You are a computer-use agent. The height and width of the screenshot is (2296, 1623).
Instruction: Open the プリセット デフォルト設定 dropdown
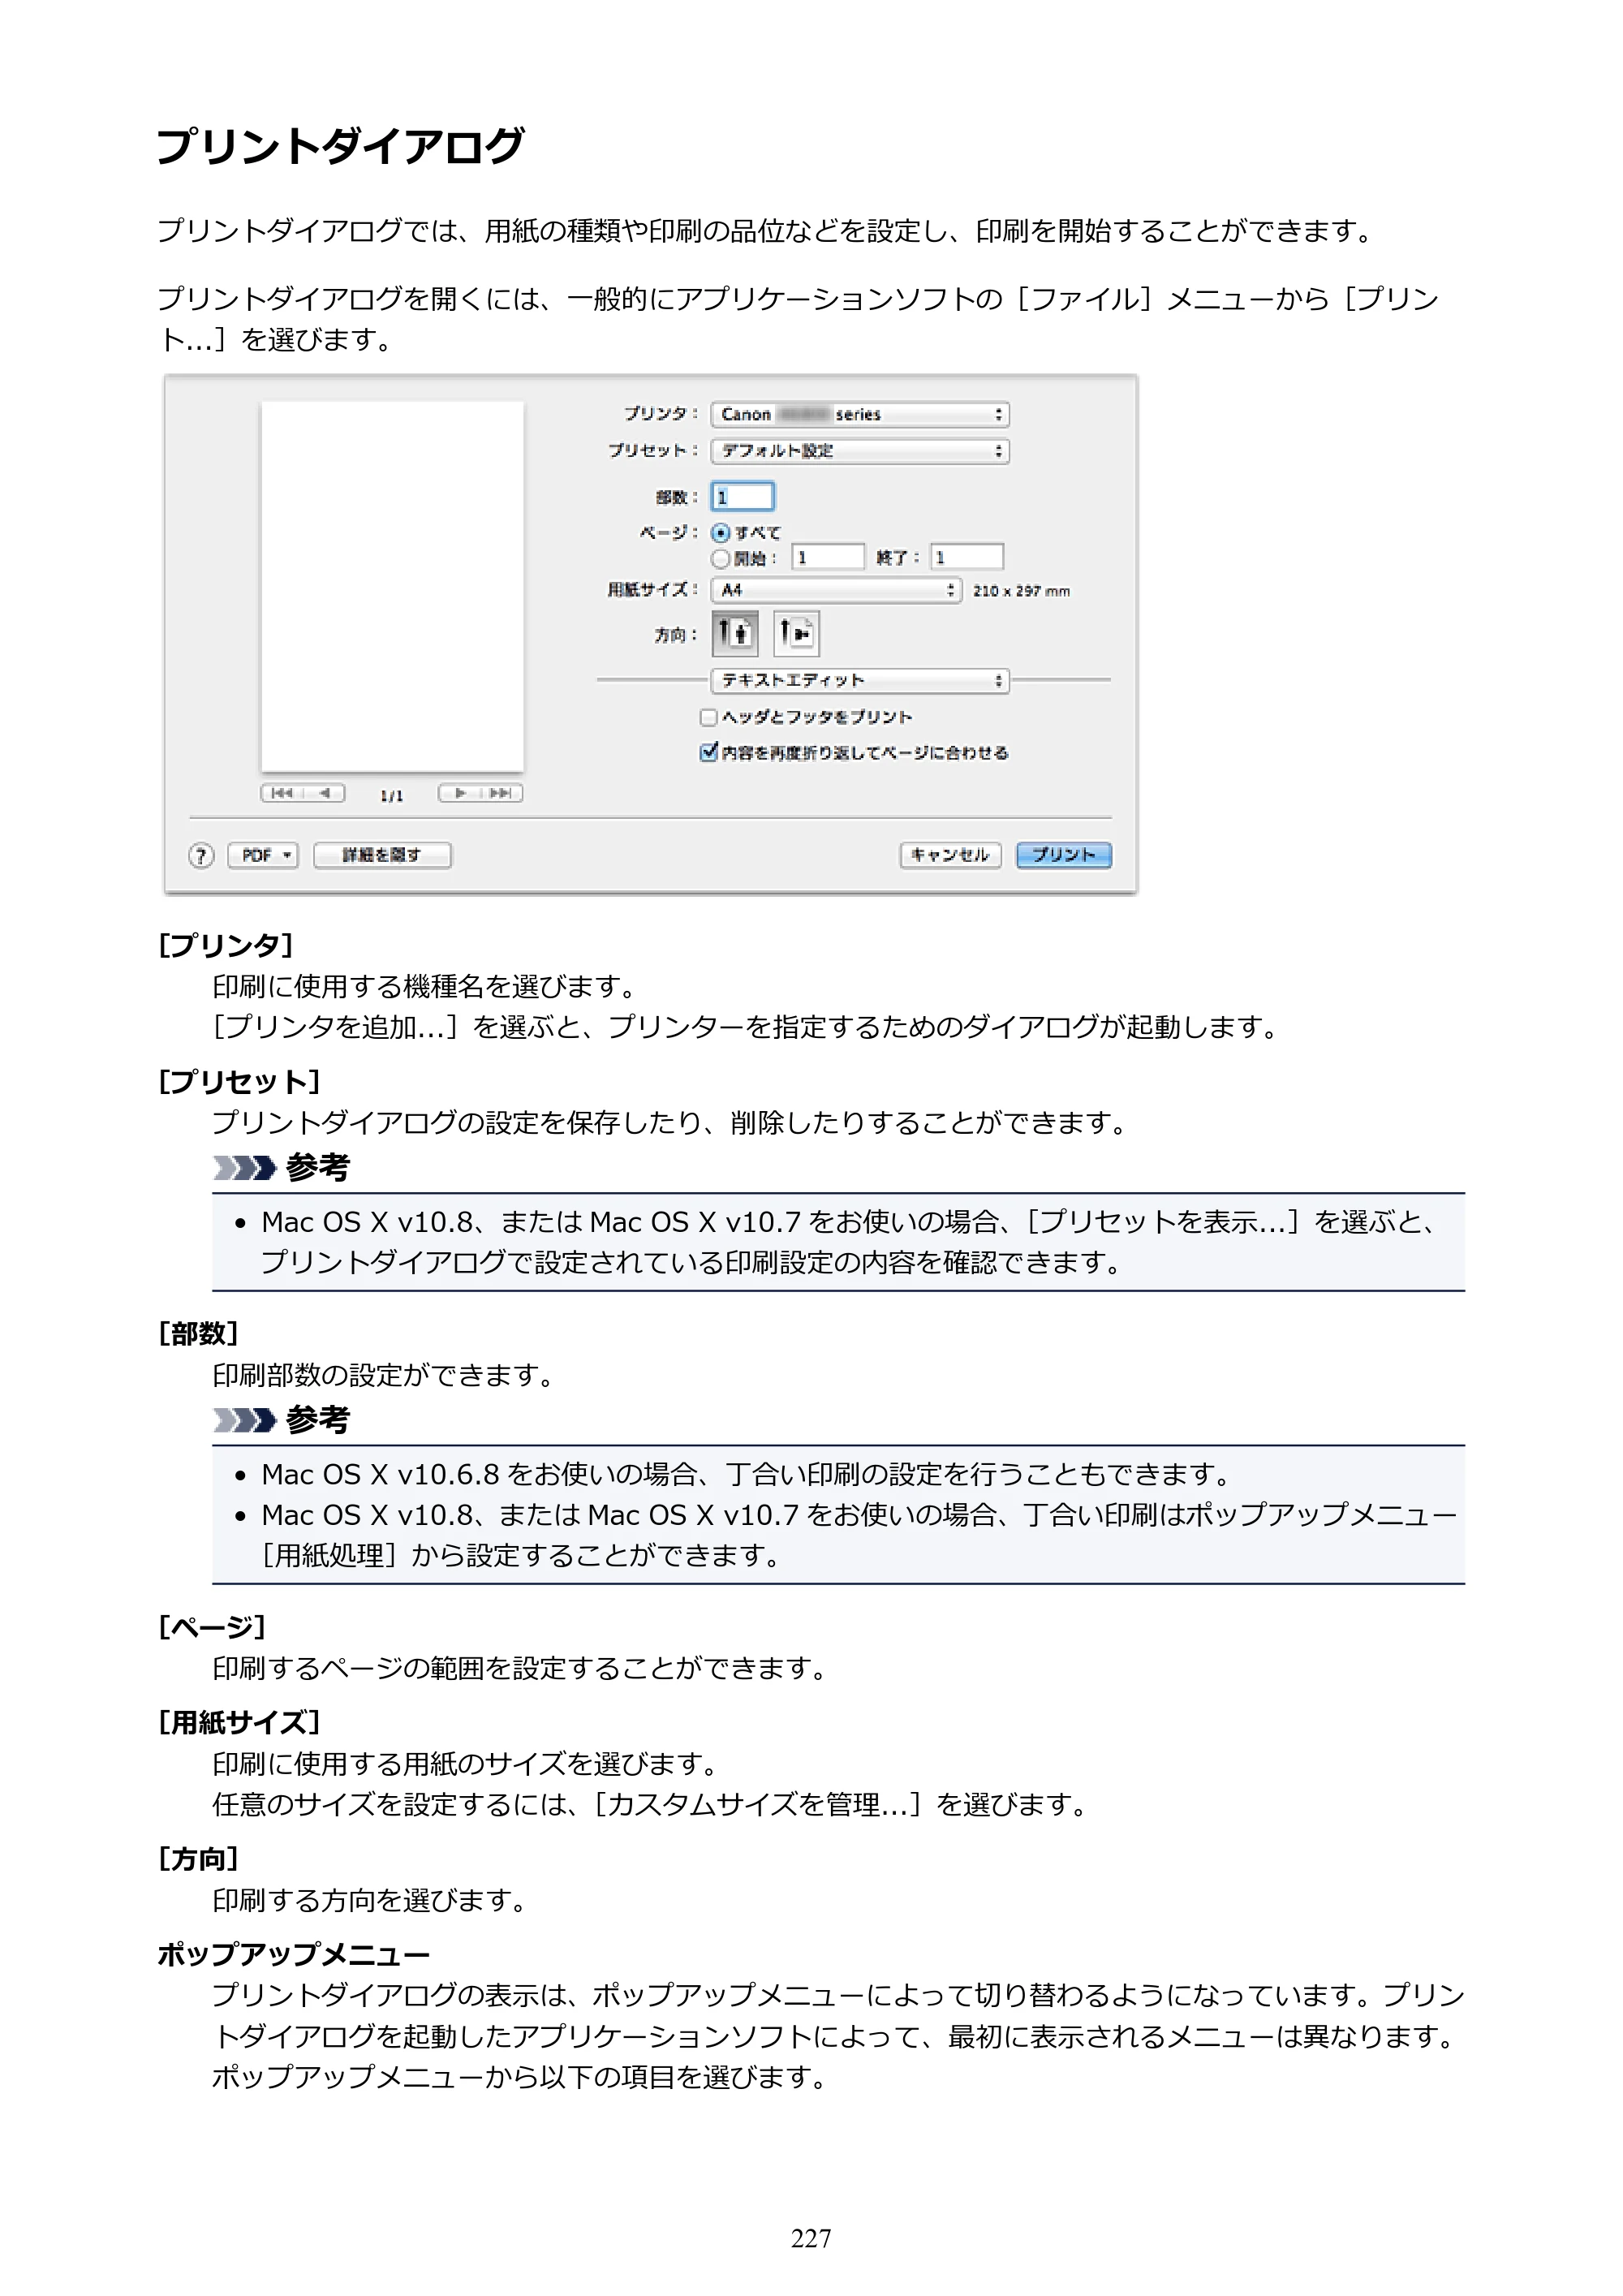click(860, 451)
